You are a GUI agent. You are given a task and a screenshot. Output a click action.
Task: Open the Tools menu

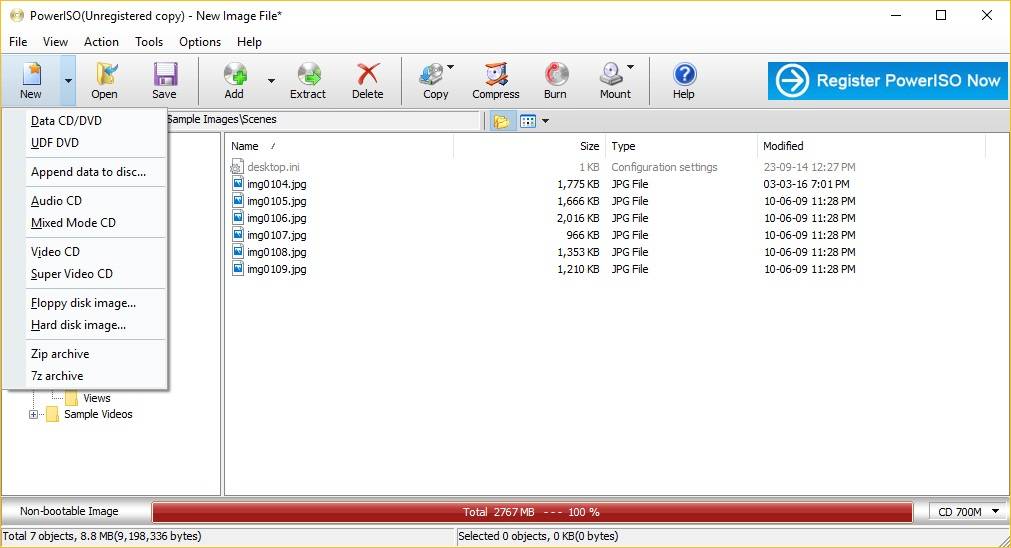[149, 42]
